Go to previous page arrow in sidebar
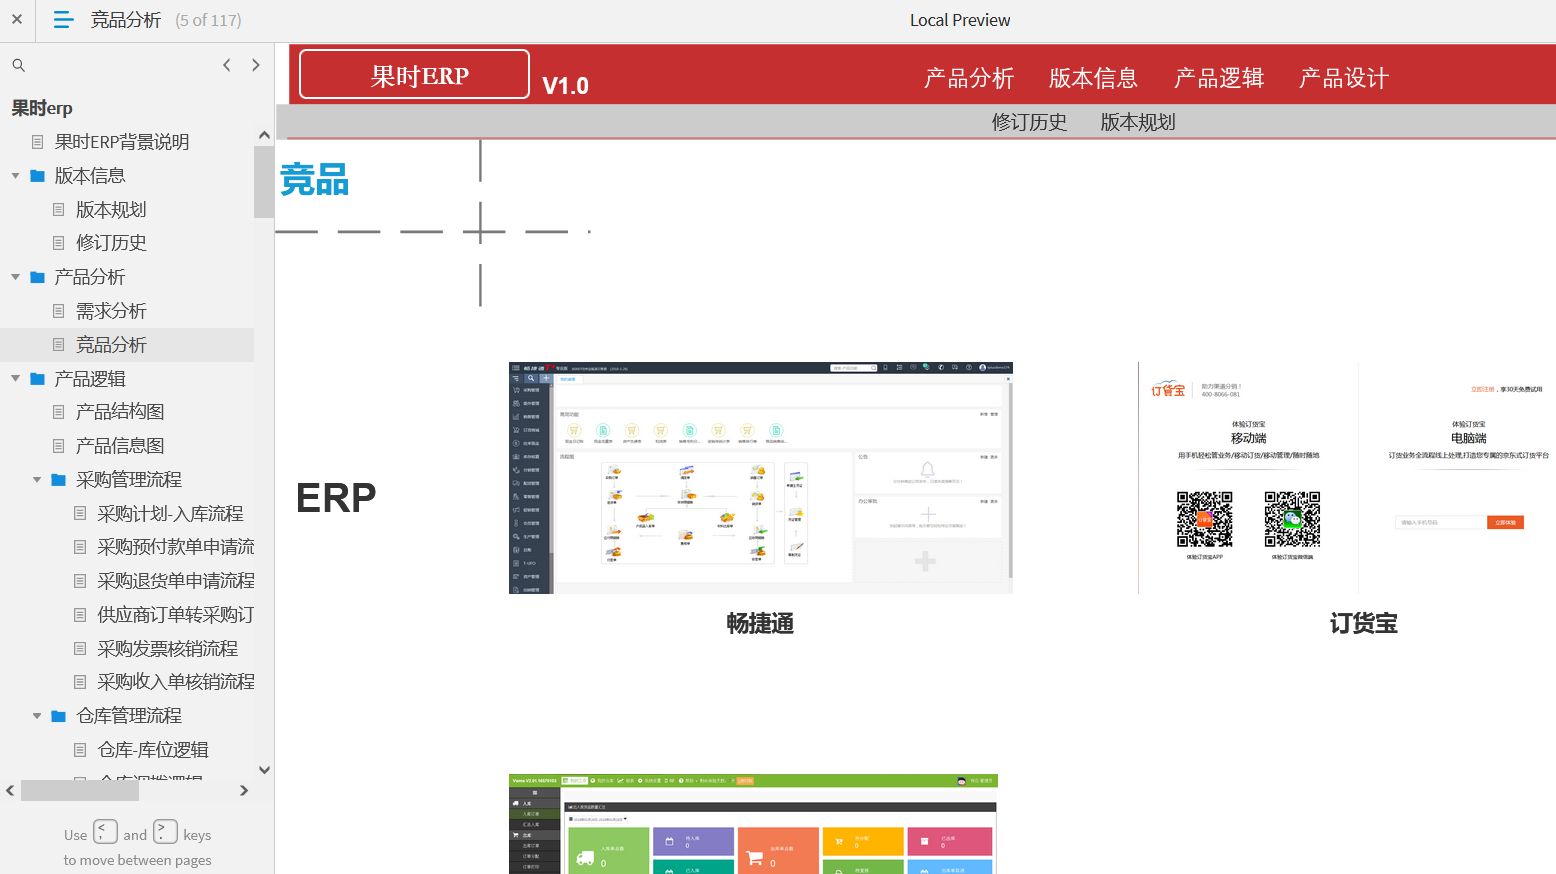The width and height of the screenshot is (1556, 874). pos(227,65)
